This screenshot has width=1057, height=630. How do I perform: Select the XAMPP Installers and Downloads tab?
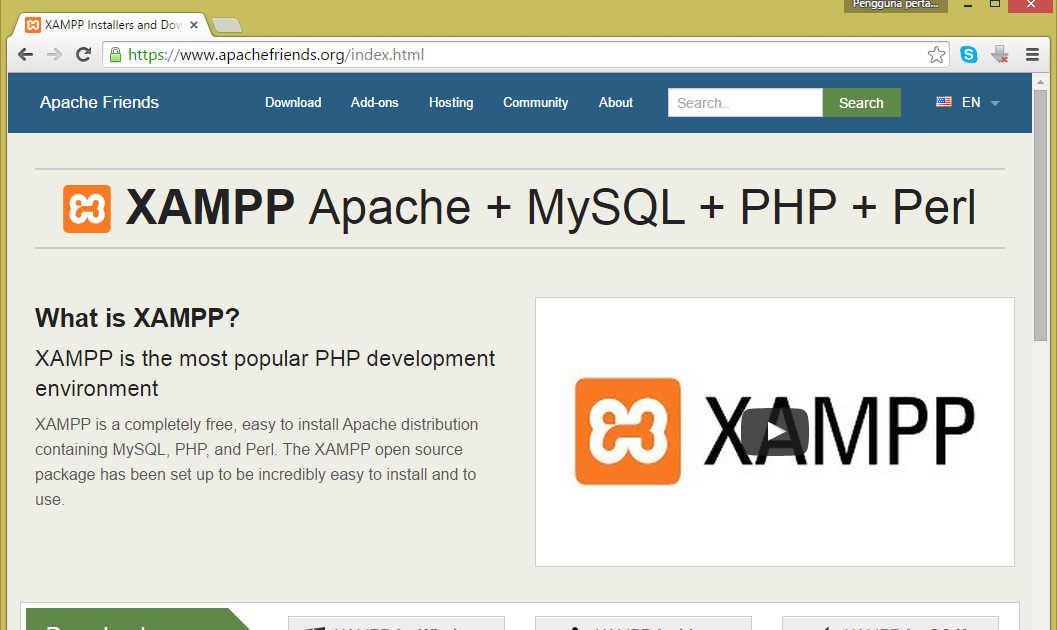click(111, 25)
